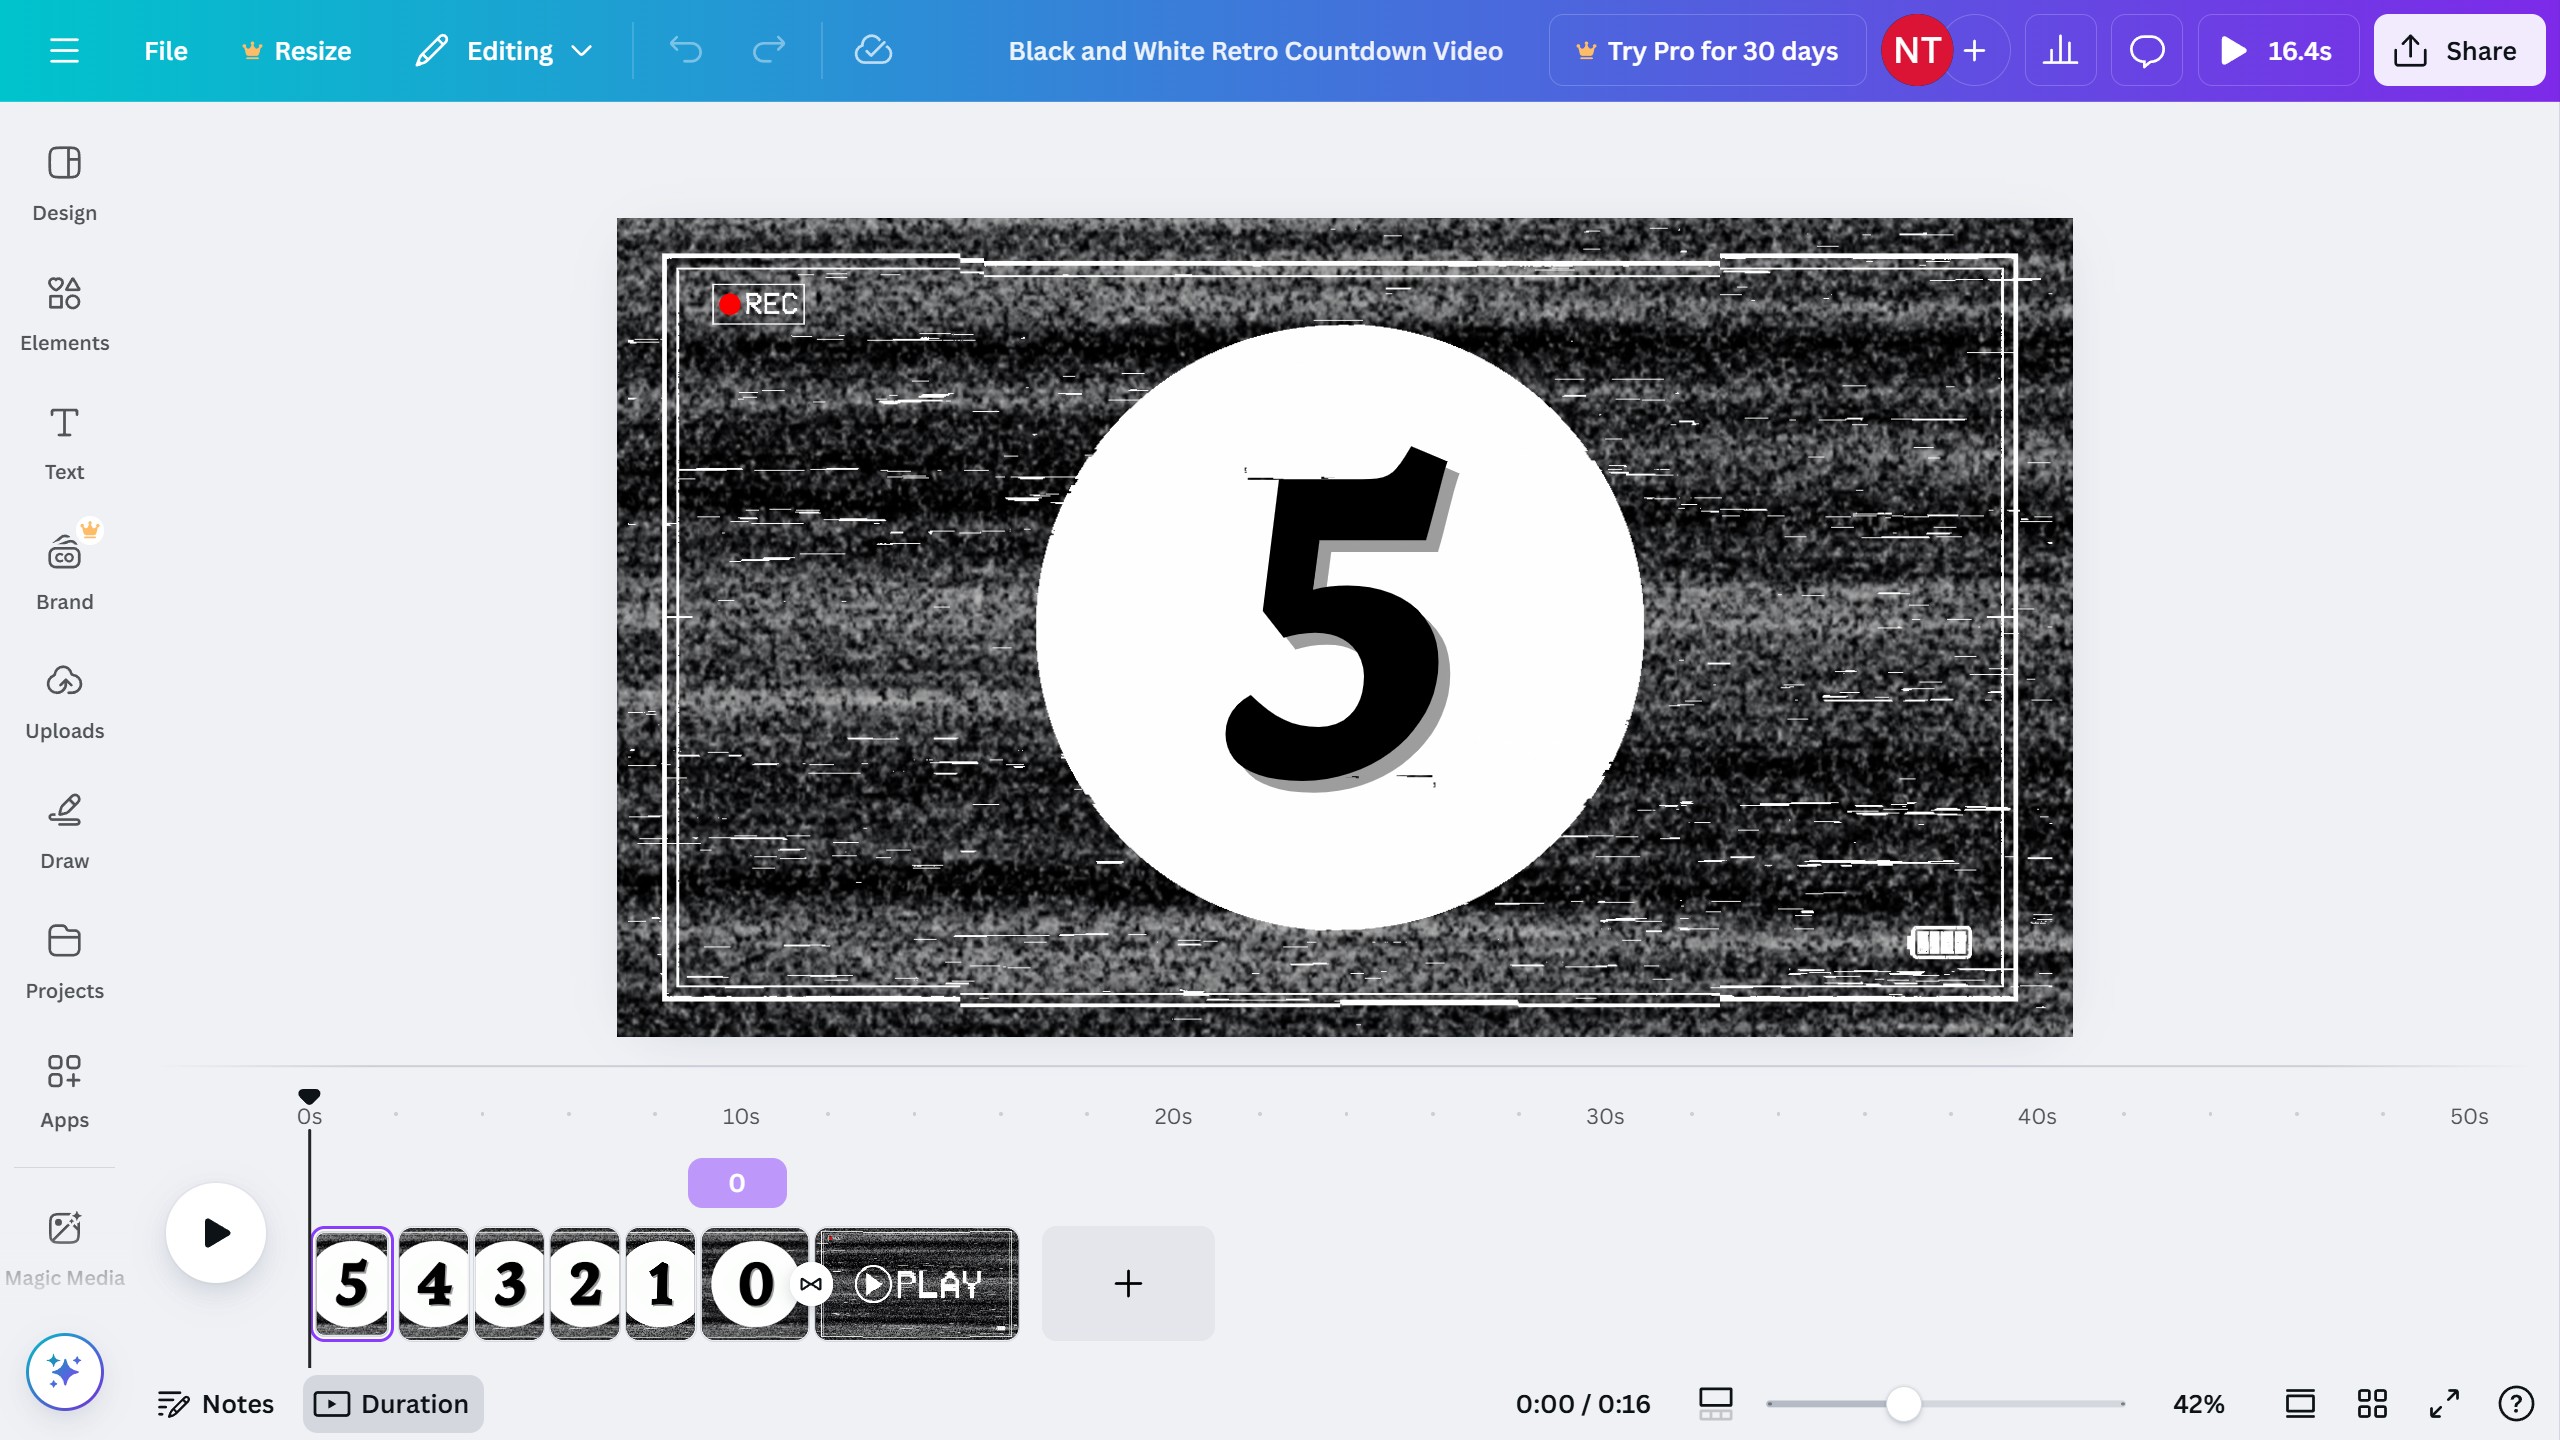Click the Canva AI sparkle button

point(64,1371)
